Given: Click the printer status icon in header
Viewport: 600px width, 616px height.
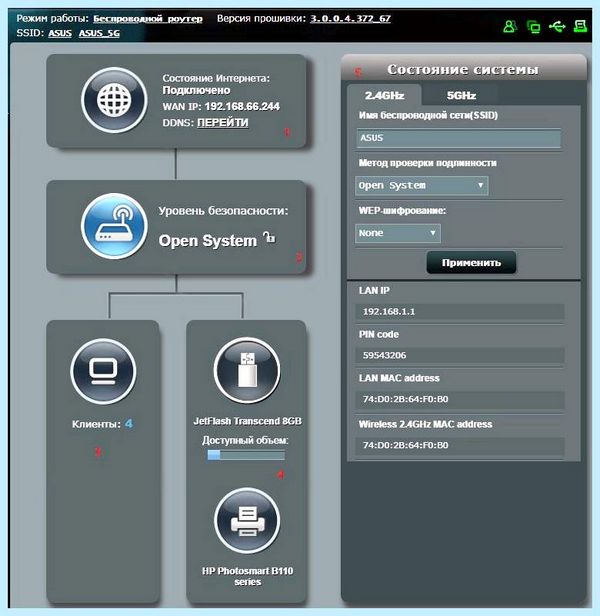Looking at the screenshot, I should (580, 26).
